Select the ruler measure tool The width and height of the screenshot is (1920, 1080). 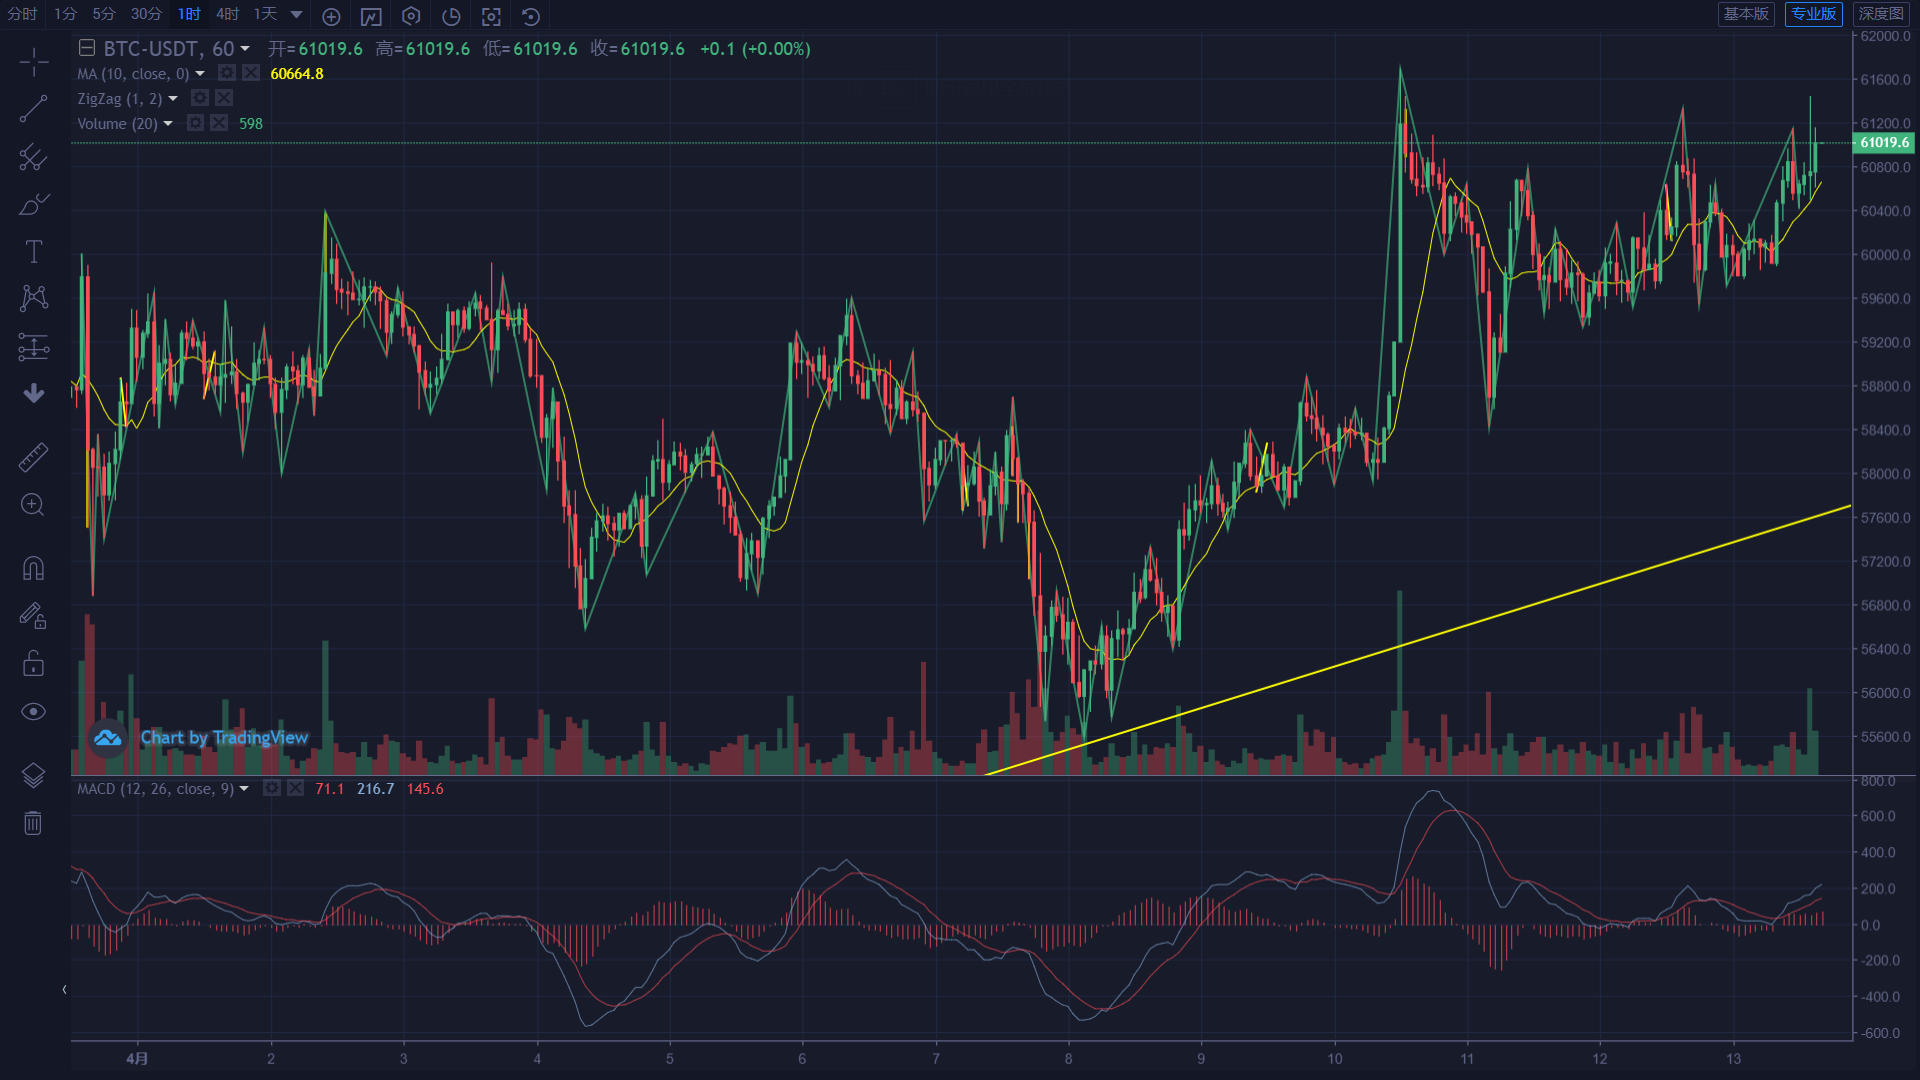pos(33,457)
